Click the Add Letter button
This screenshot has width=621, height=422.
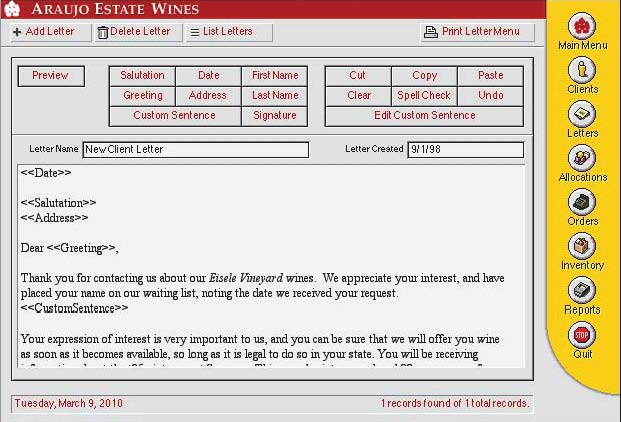pos(50,32)
